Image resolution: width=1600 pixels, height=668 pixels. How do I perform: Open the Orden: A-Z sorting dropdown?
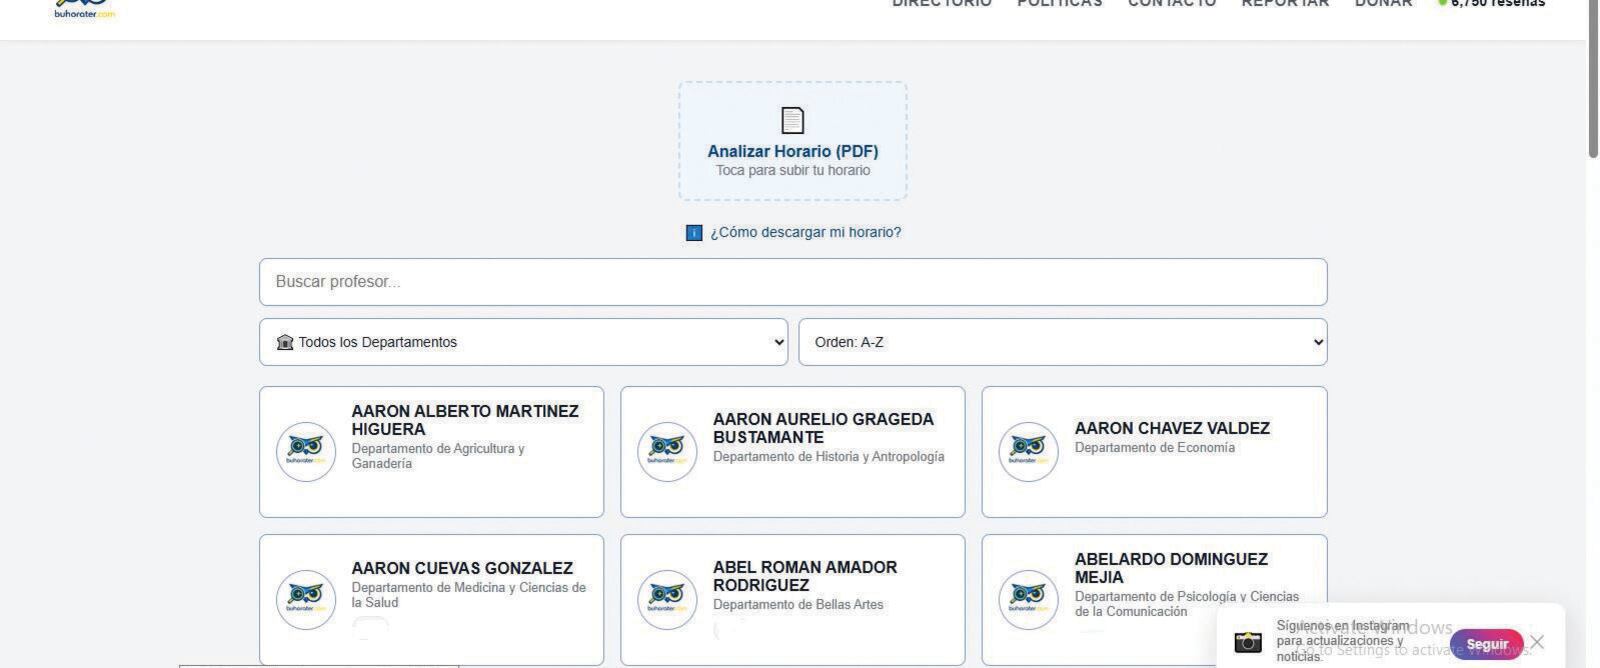pyautogui.click(x=1062, y=342)
